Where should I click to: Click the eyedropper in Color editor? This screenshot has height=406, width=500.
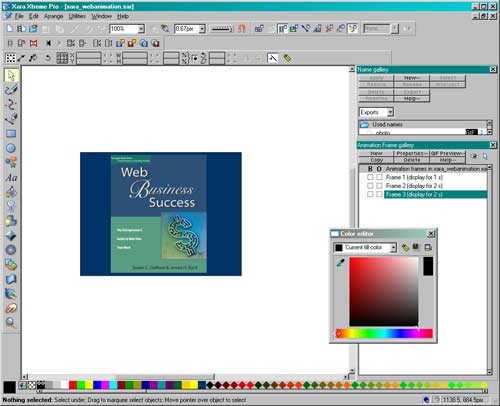pos(340,263)
